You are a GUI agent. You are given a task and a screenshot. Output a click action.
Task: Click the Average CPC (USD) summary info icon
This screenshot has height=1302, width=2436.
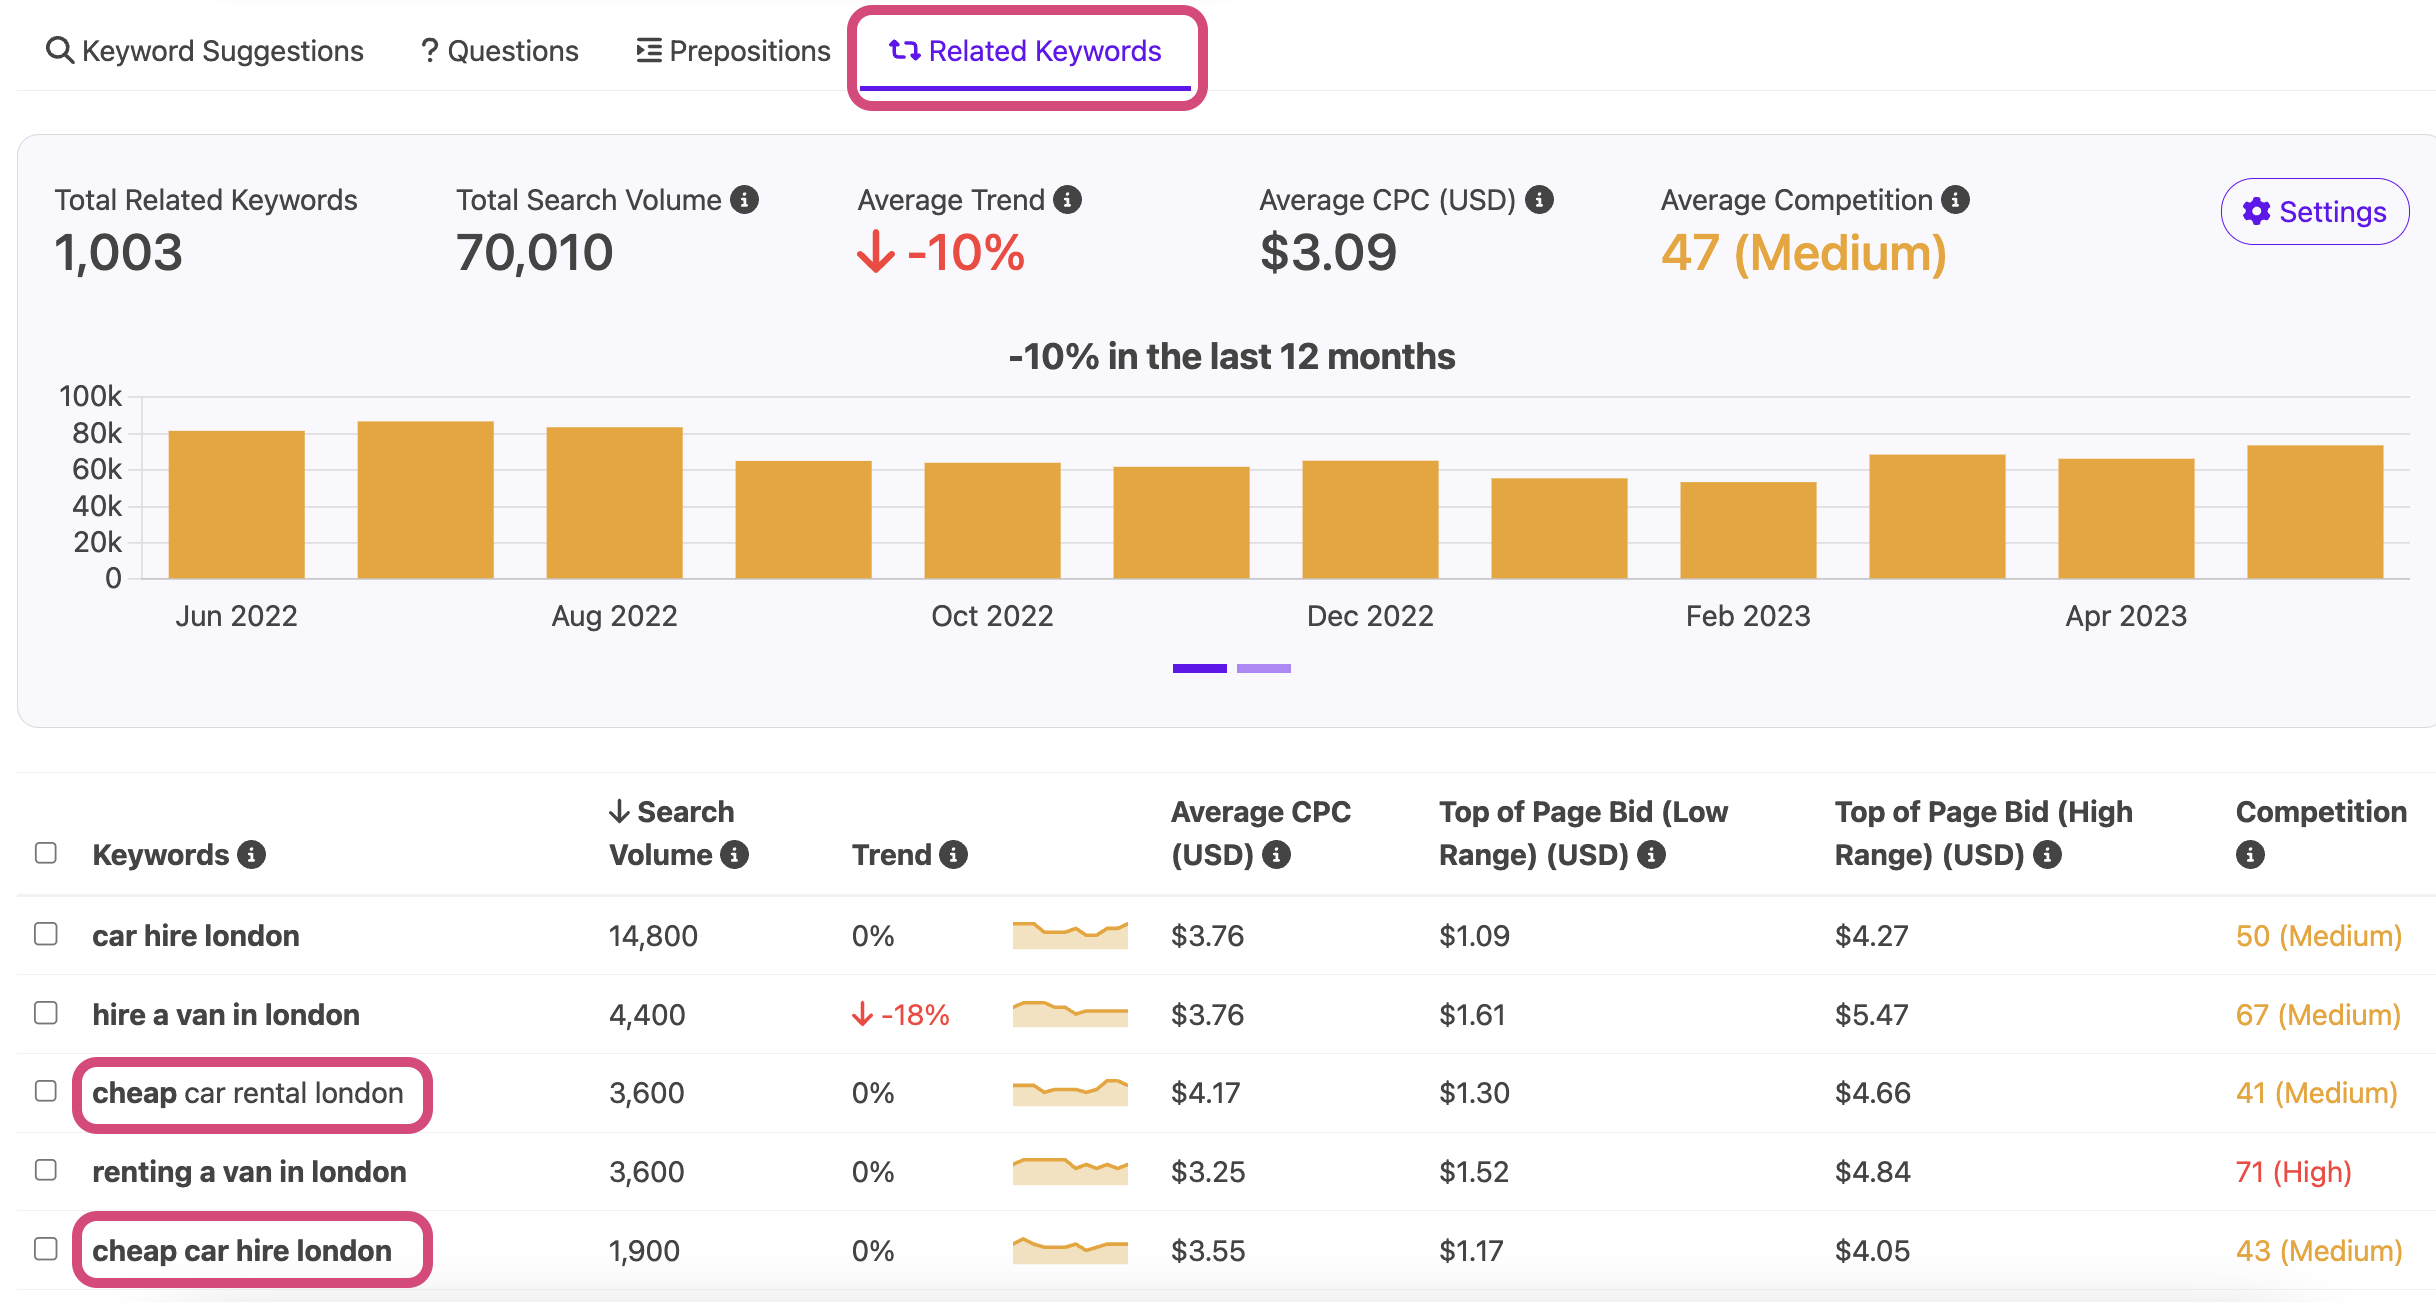(1539, 200)
